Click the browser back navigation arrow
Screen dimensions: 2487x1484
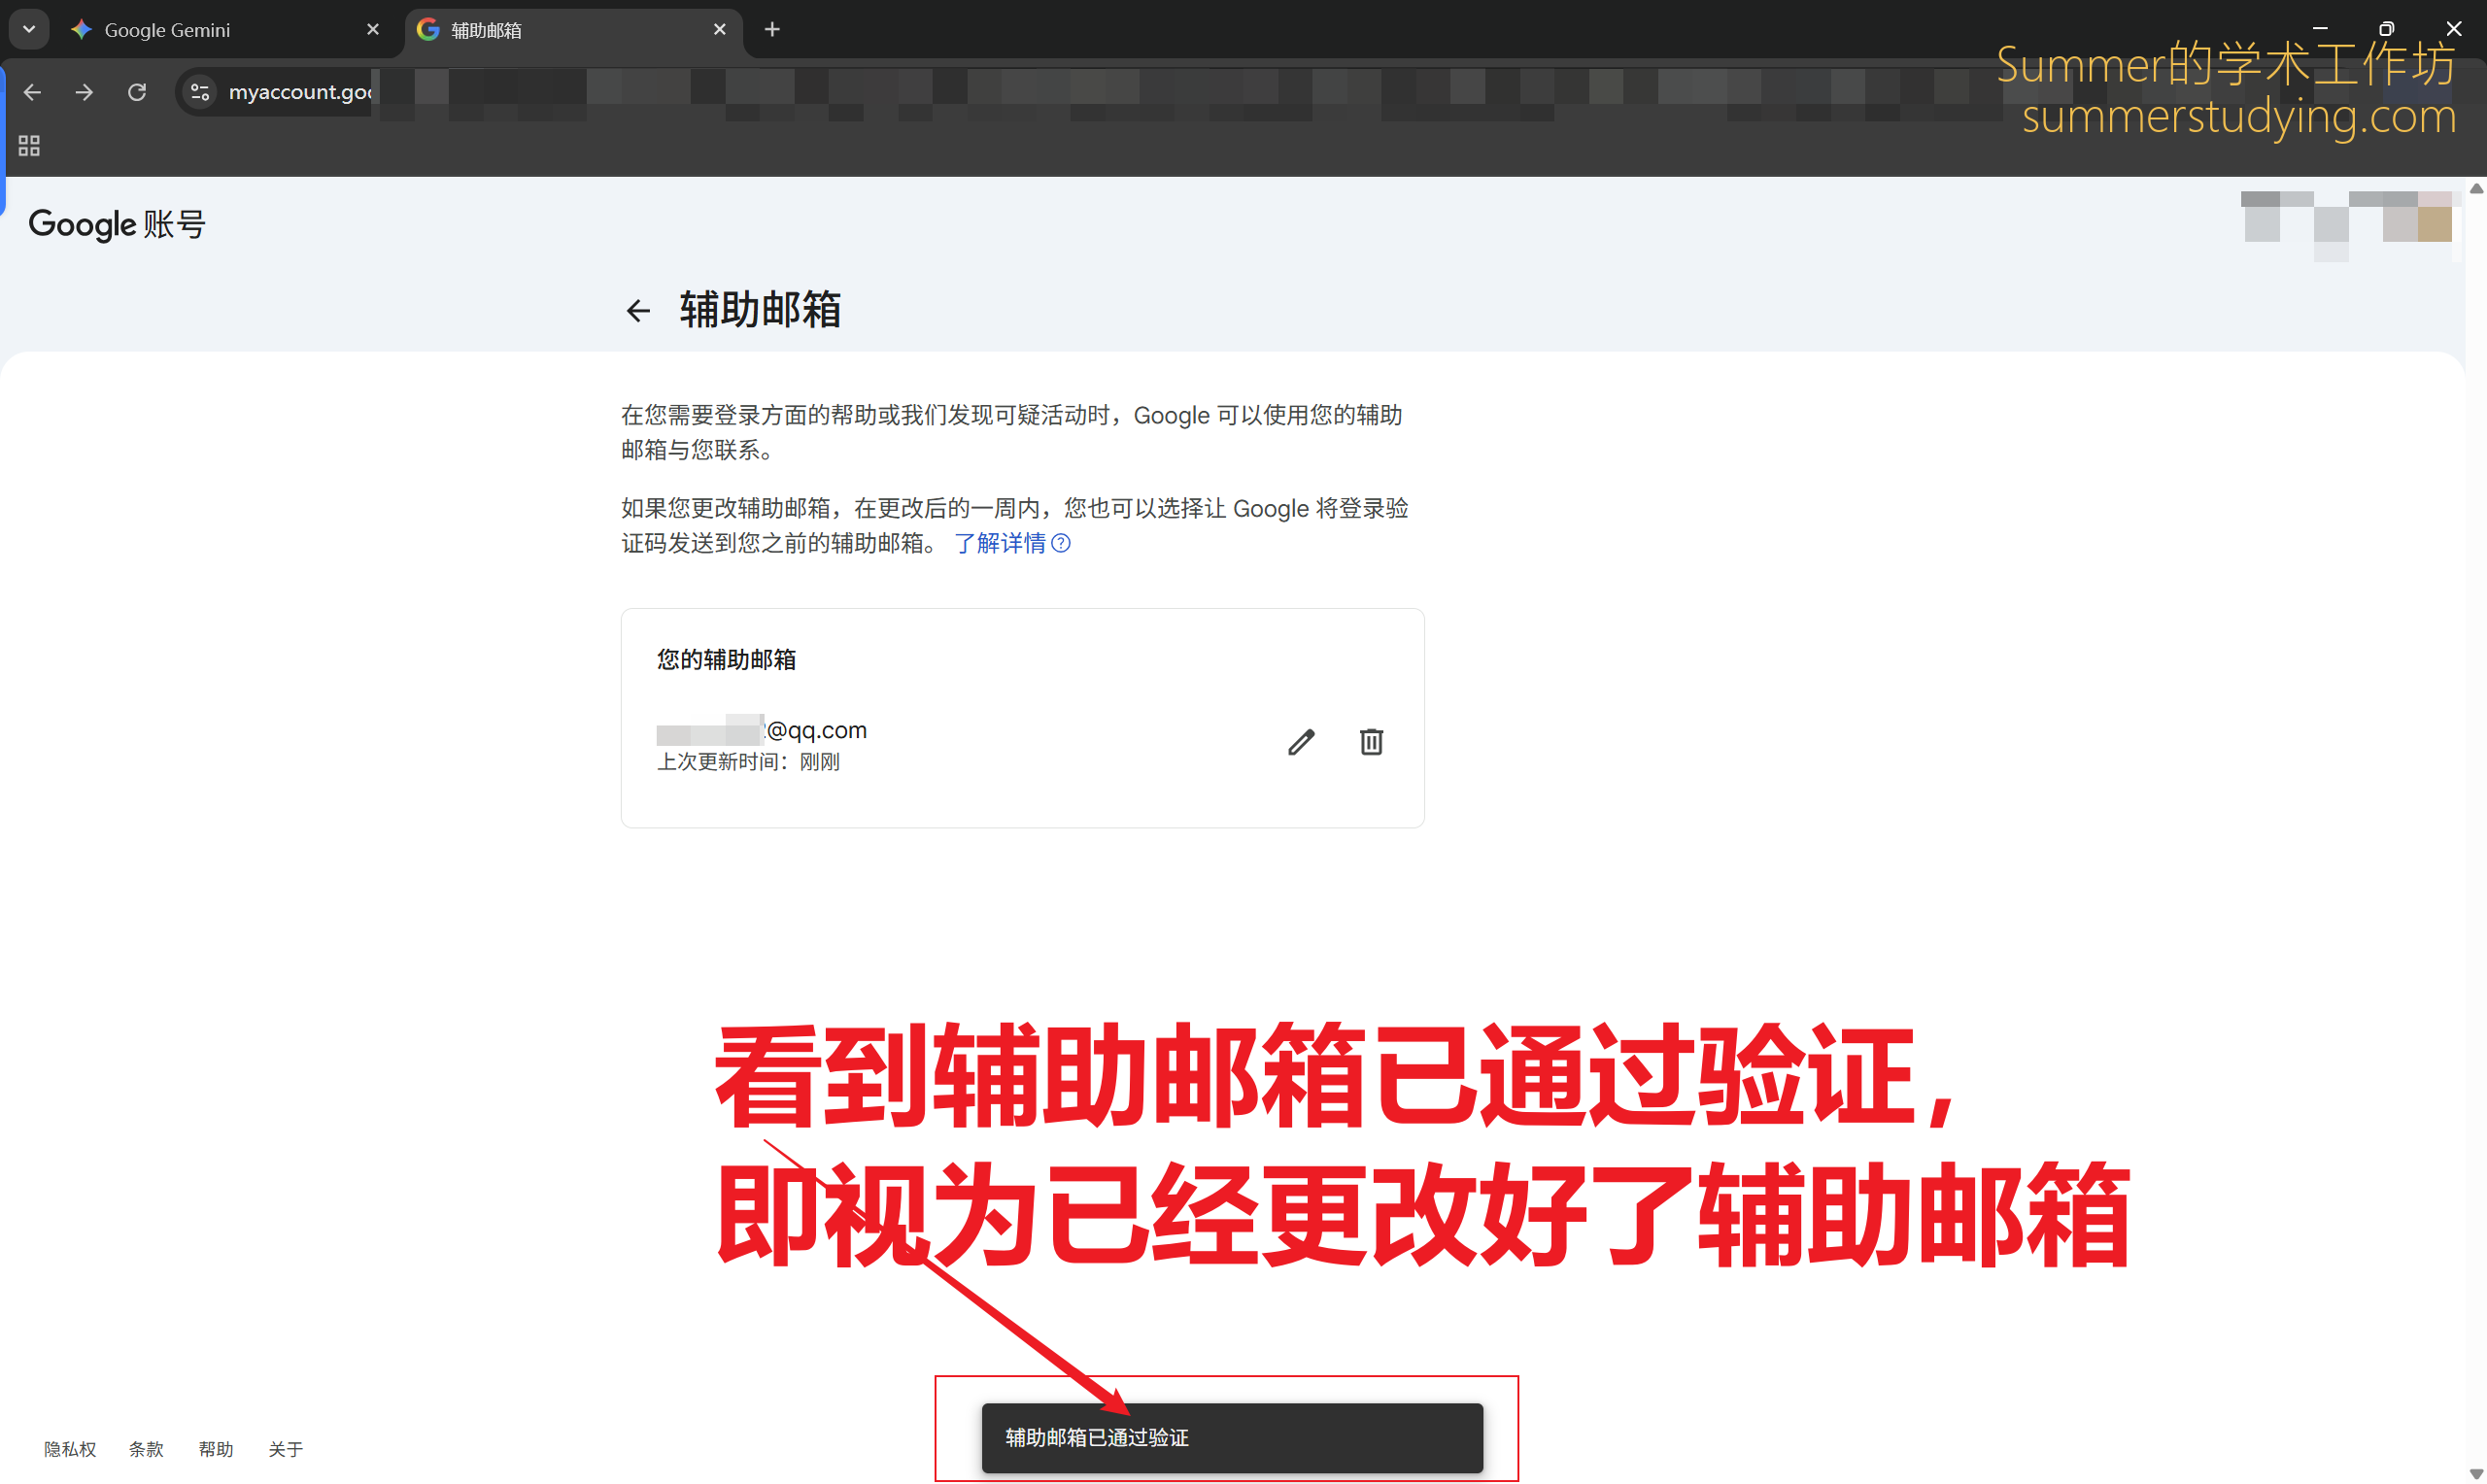point(32,92)
